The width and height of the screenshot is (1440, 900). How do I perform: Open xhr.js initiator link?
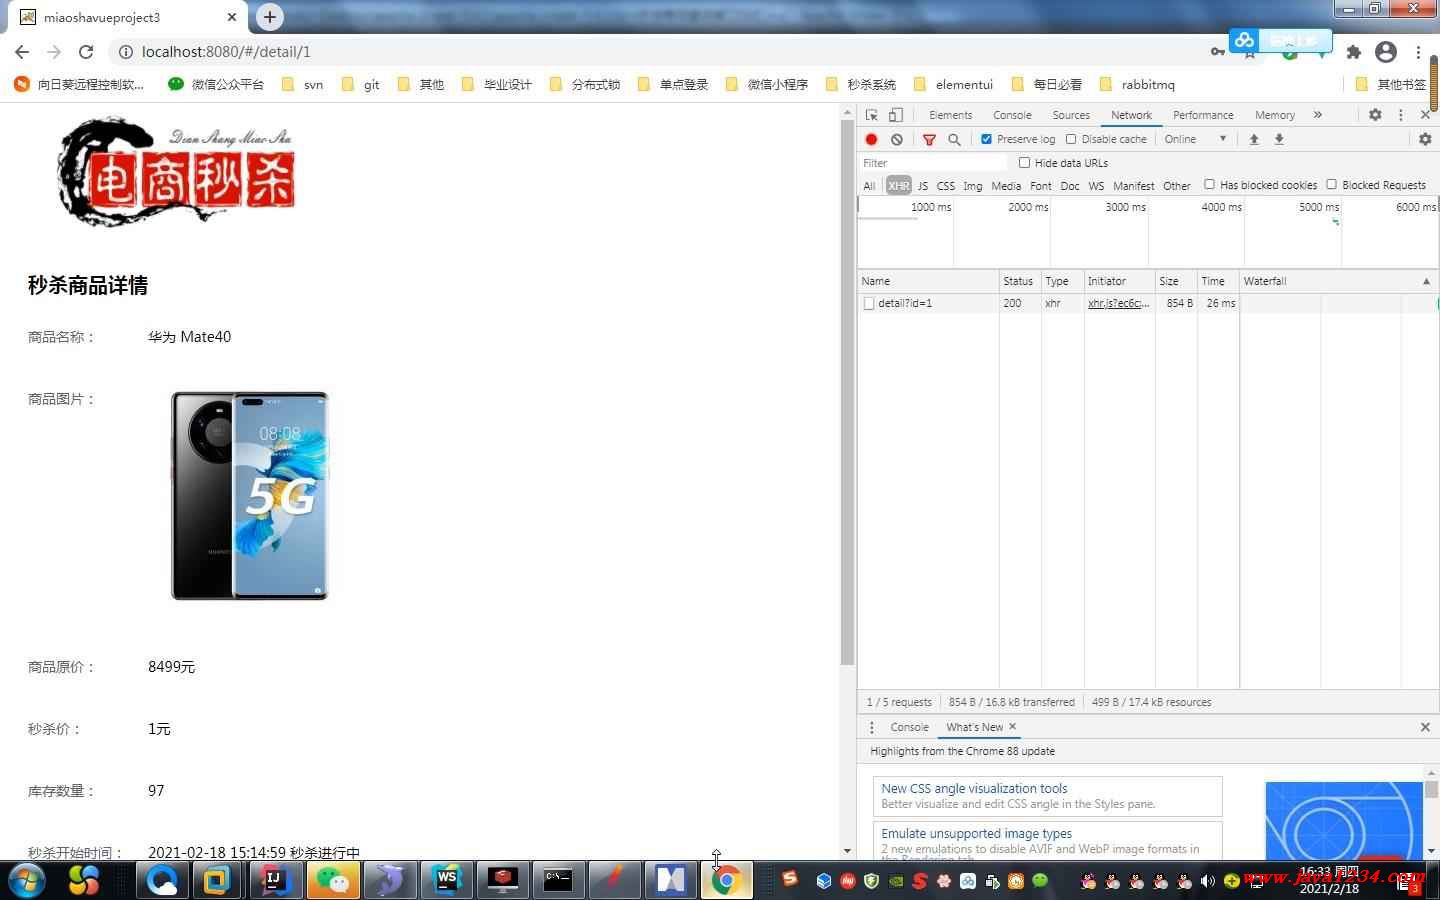pyautogui.click(x=1119, y=303)
